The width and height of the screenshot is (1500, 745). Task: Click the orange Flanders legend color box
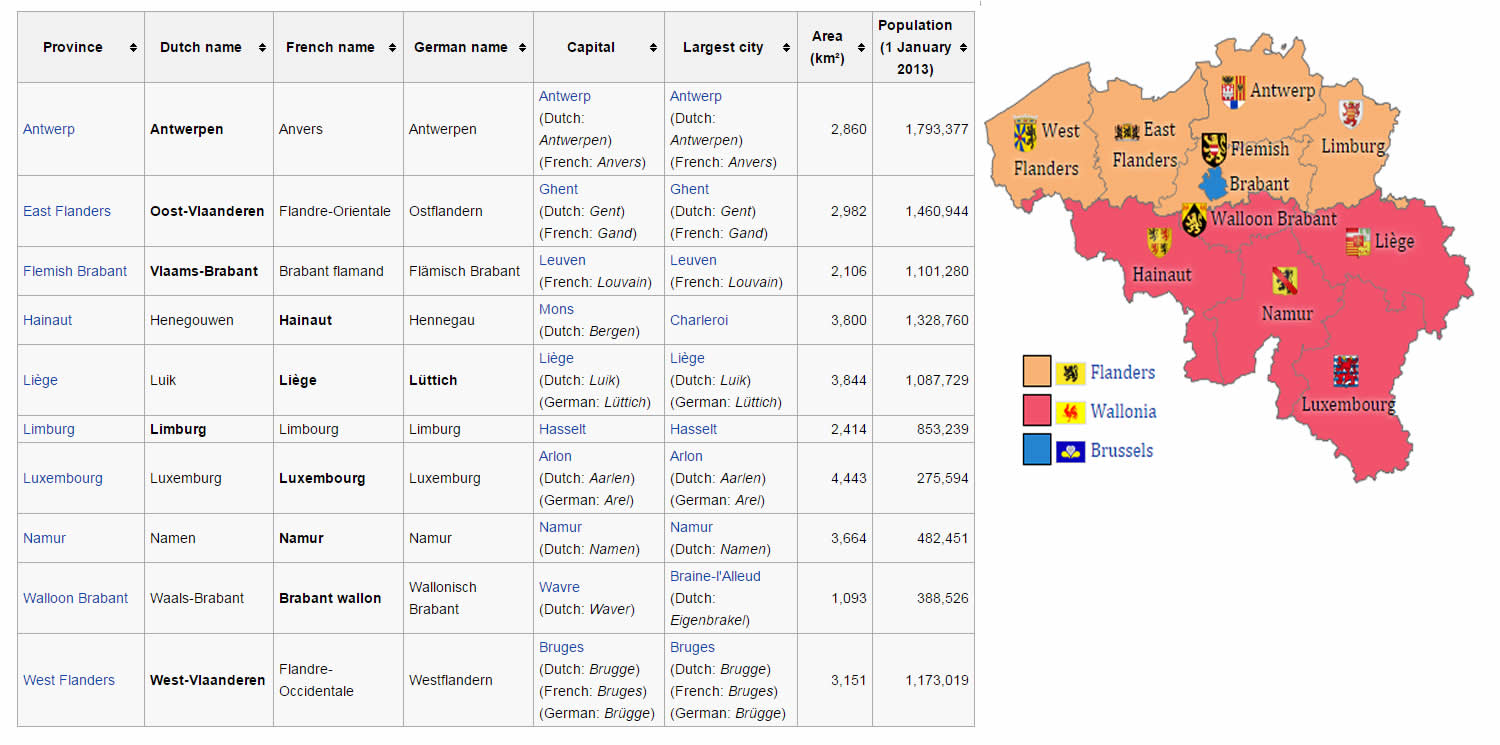coord(1036,372)
